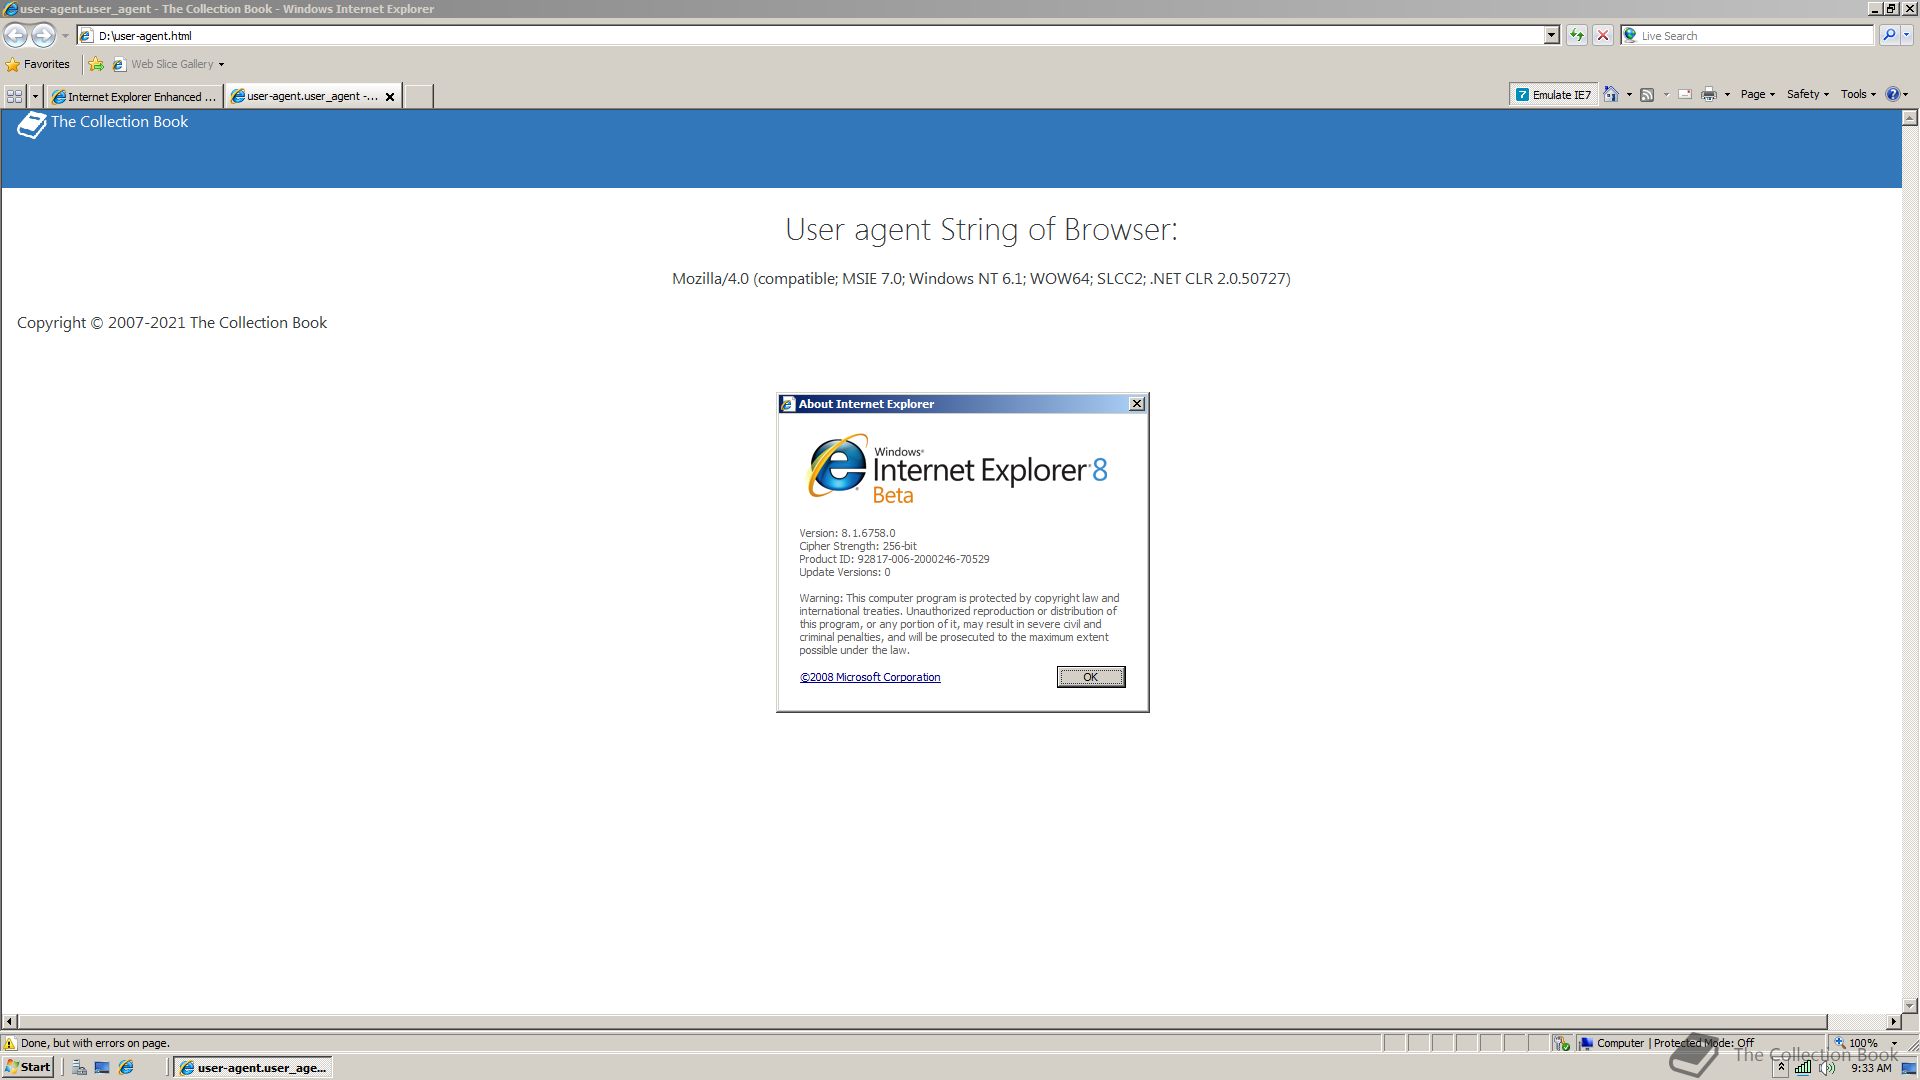Screen dimensions: 1920x1080
Task: Close the About Internet Explorer dialog
Action: (x=1137, y=404)
